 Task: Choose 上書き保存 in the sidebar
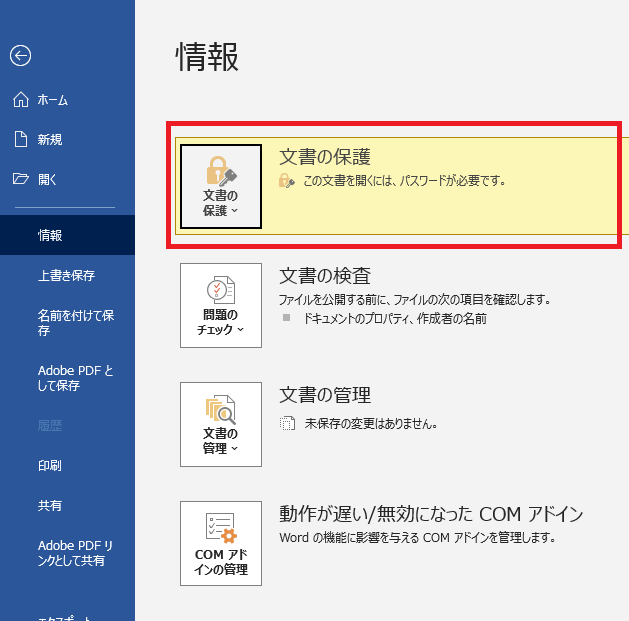coord(67,275)
